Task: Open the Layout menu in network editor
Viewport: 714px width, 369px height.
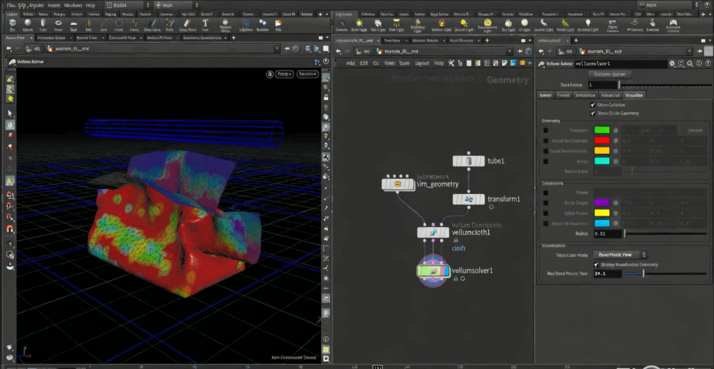Action: [422, 63]
